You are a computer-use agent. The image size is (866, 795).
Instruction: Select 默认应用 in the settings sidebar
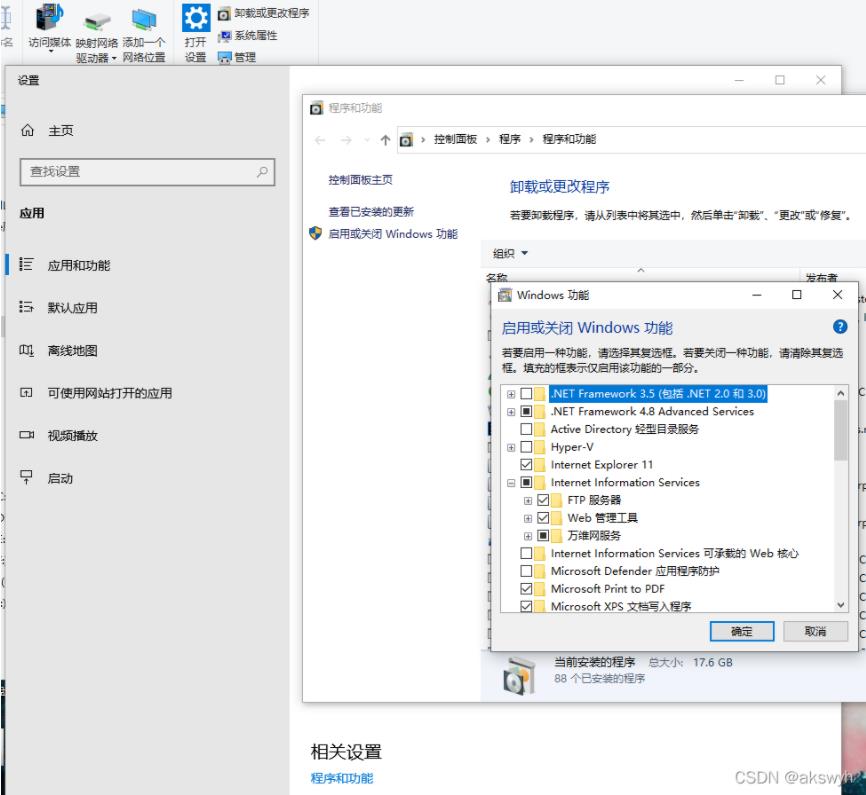pos(72,308)
